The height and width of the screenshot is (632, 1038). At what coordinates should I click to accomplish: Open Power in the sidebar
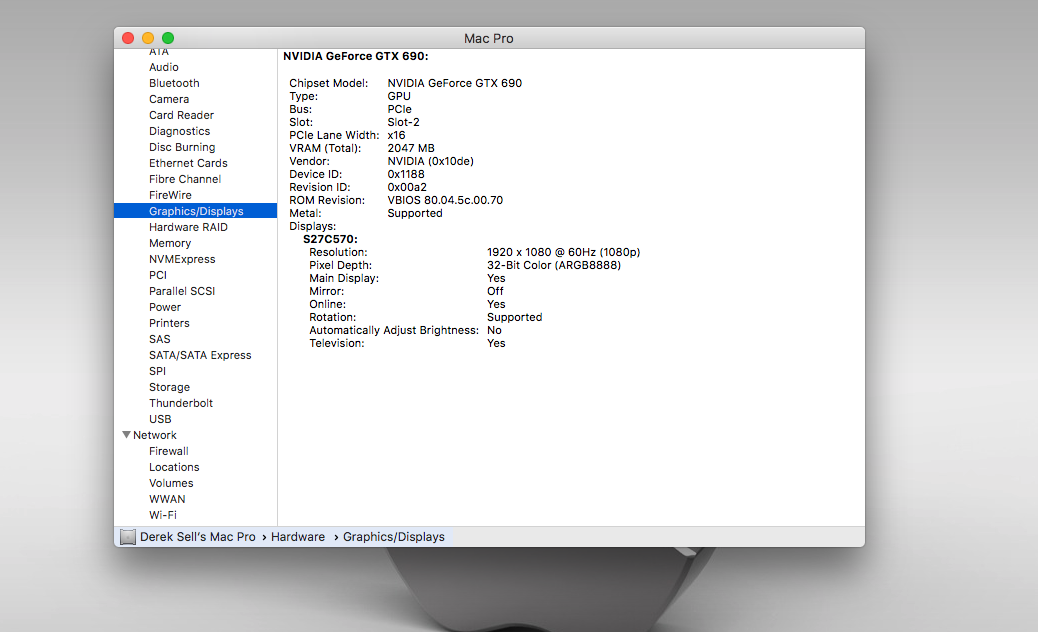(x=165, y=307)
